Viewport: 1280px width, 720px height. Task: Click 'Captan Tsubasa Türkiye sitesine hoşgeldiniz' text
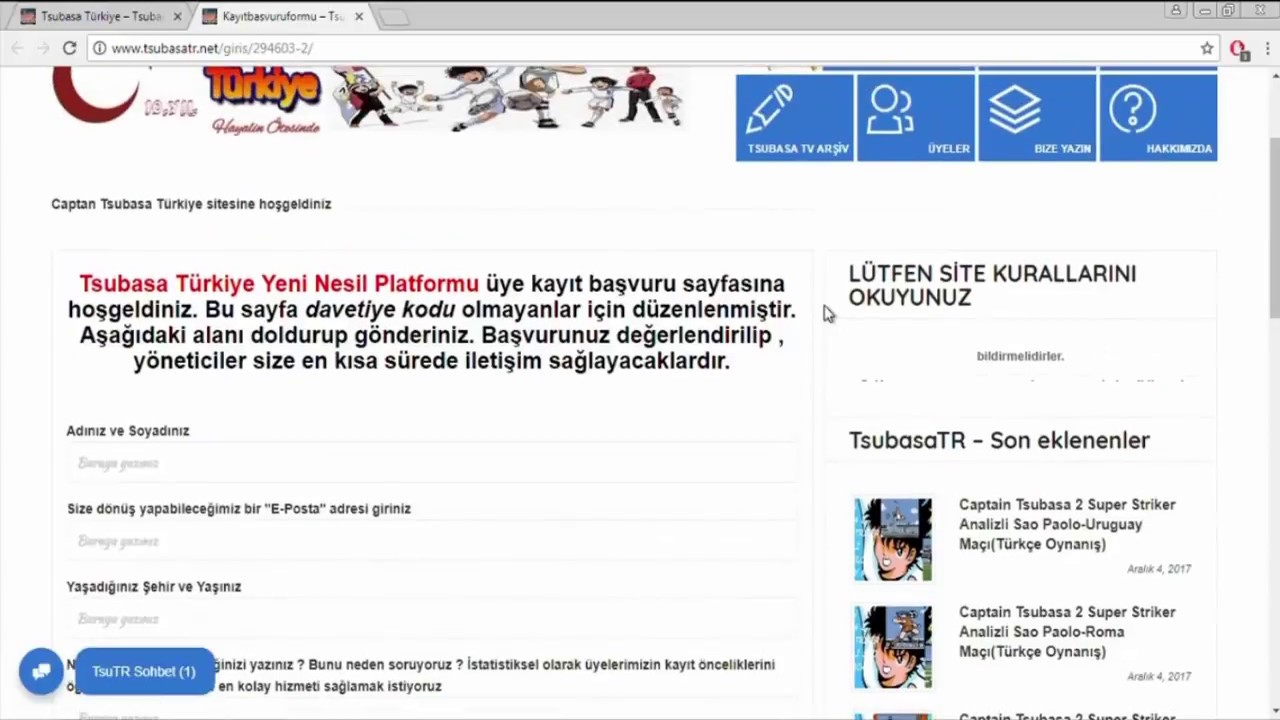(x=191, y=204)
